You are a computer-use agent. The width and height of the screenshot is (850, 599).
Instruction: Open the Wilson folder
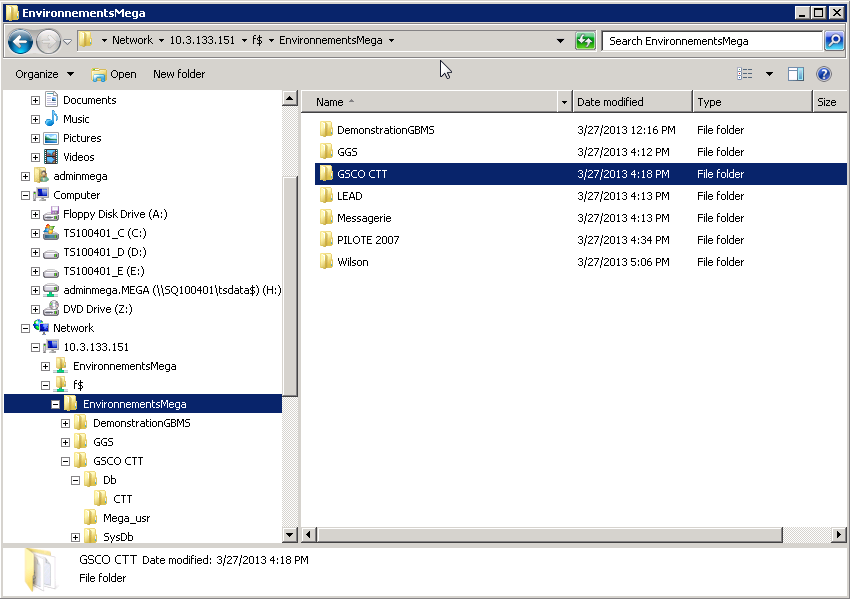352,262
